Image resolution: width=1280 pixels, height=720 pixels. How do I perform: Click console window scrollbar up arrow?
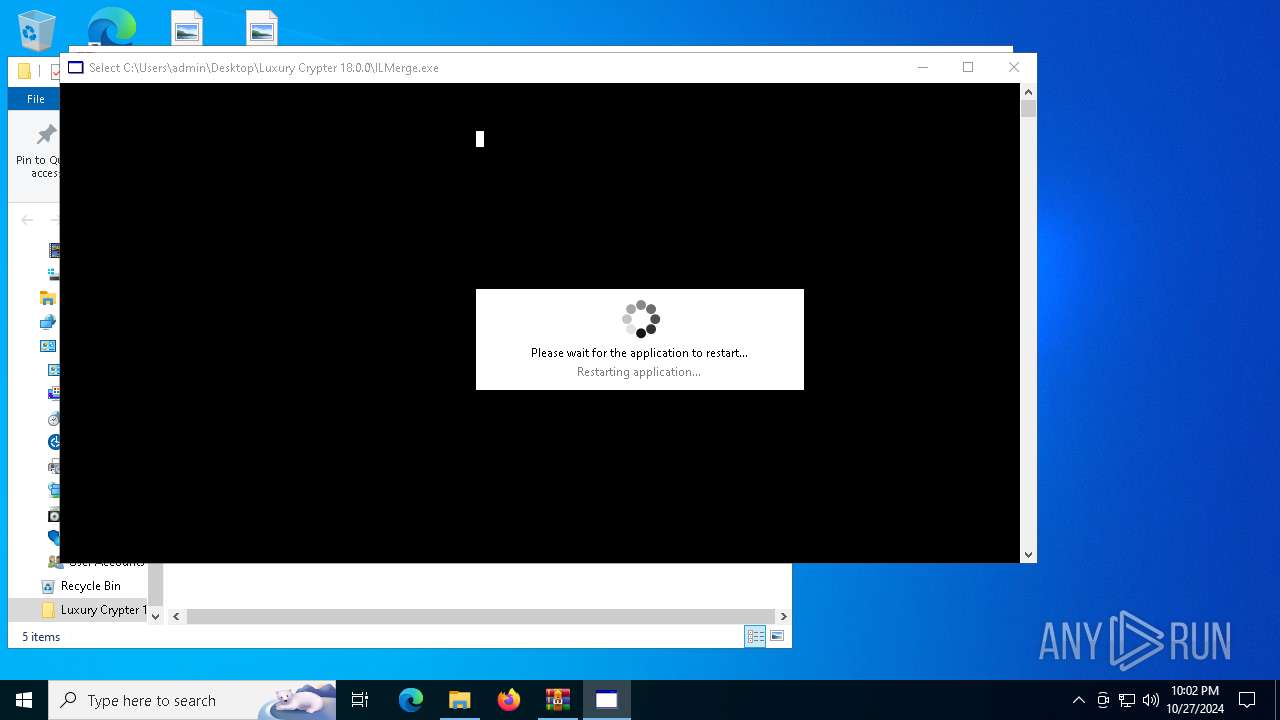click(1028, 92)
